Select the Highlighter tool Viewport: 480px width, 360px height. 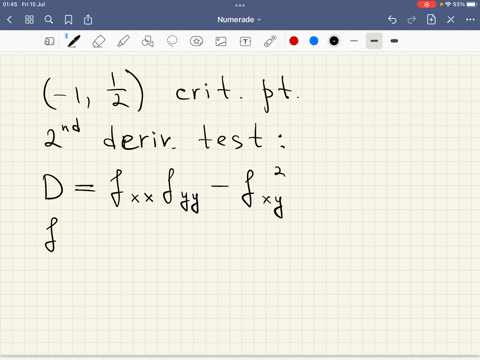tap(123, 41)
